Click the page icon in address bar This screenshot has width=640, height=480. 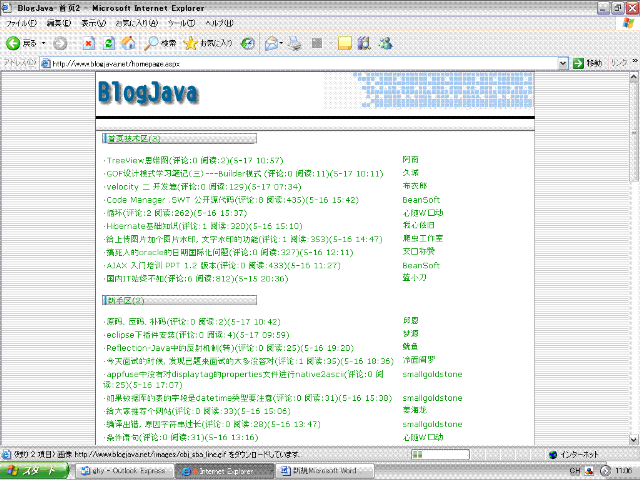[46, 63]
